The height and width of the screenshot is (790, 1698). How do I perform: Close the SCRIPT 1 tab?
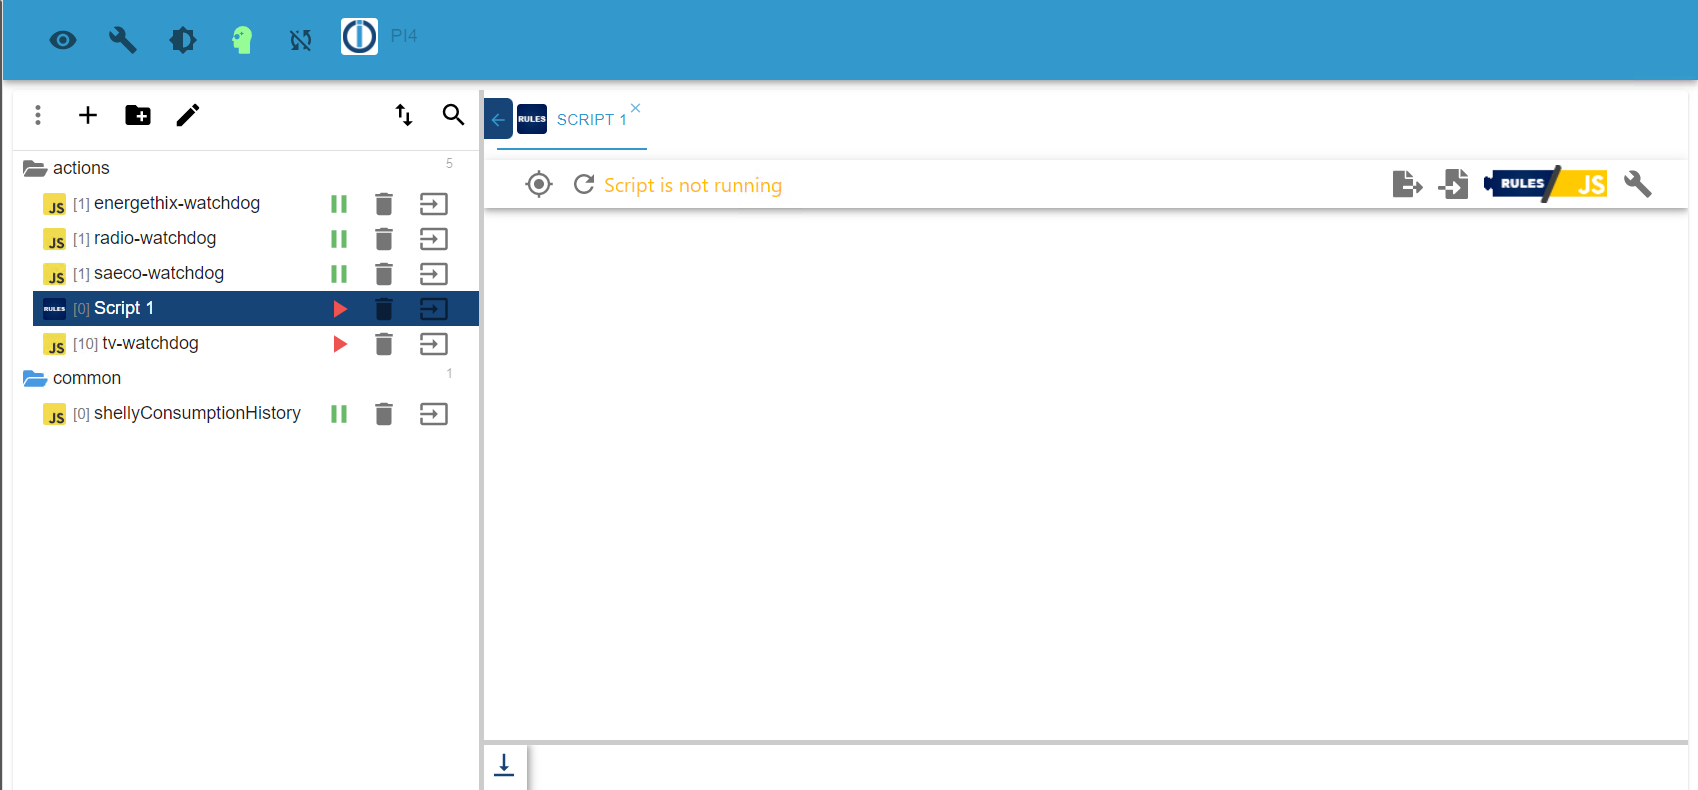[635, 108]
